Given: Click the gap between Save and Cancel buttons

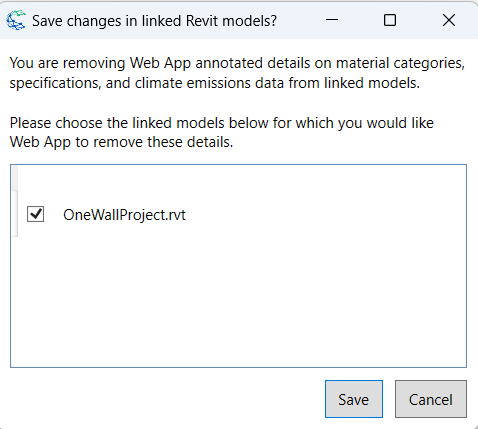Looking at the screenshot, I should tap(389, 399).
